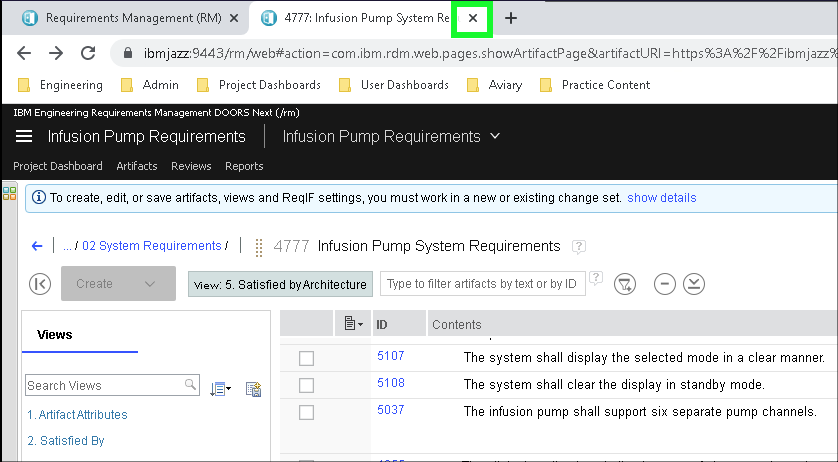The height and width of the screenshot is (462, 838).
Task: Click the show details link
Action: click(661, 198)
